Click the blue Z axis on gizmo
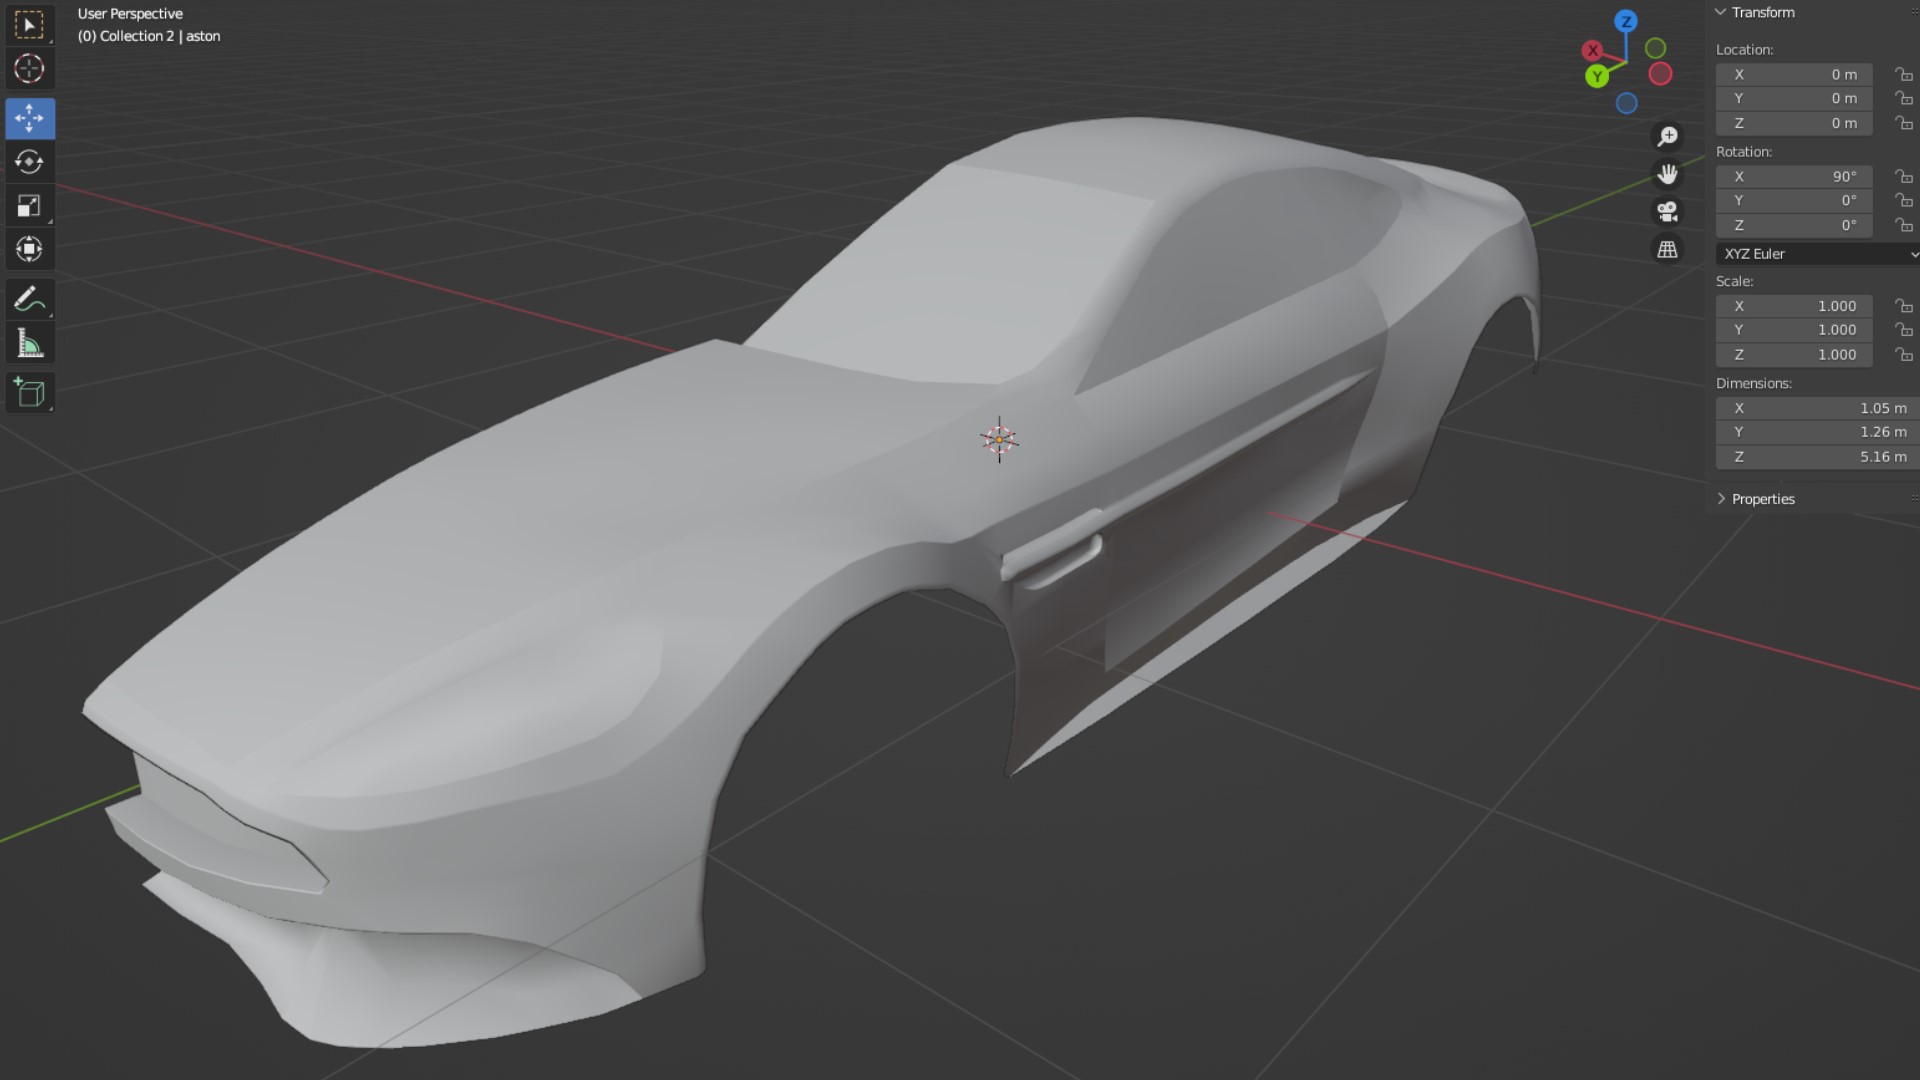Viewport: 1920px width, 1080px height. click(1626, 21)
